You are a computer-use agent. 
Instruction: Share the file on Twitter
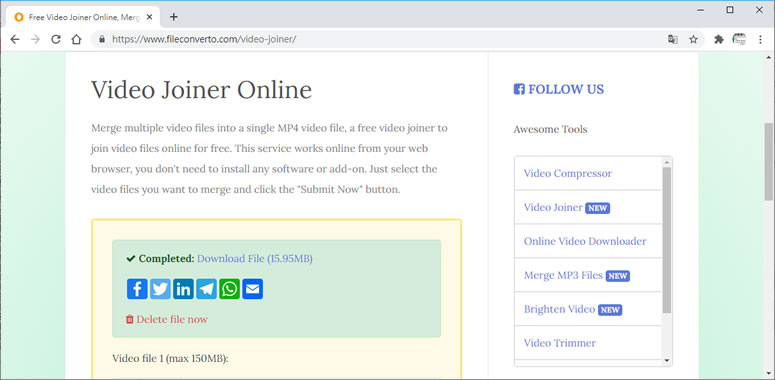[160, 289]
